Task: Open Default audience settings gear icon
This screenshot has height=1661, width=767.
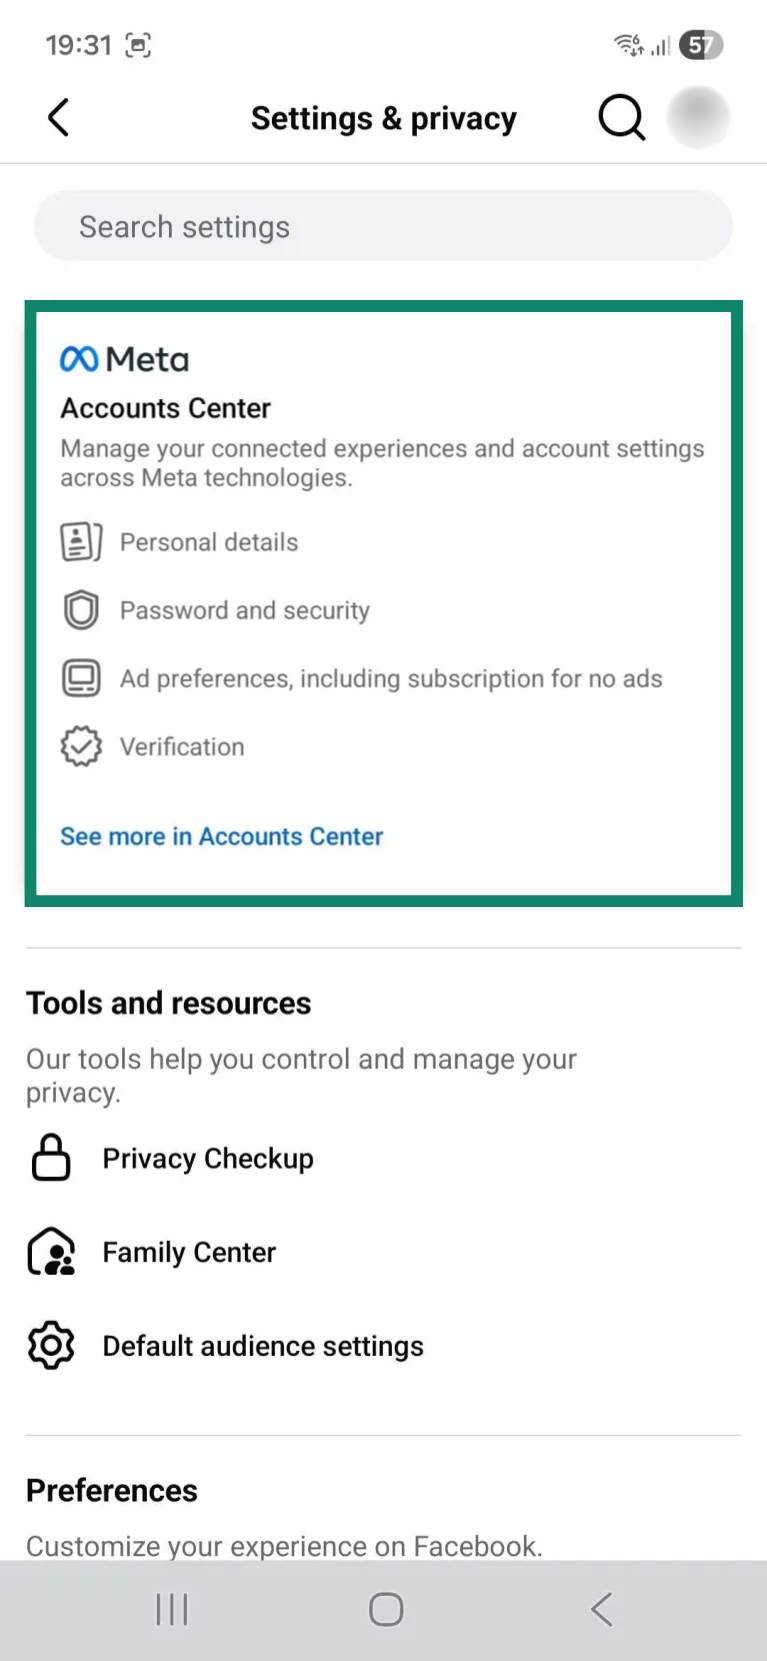Action: point(51,1345)
